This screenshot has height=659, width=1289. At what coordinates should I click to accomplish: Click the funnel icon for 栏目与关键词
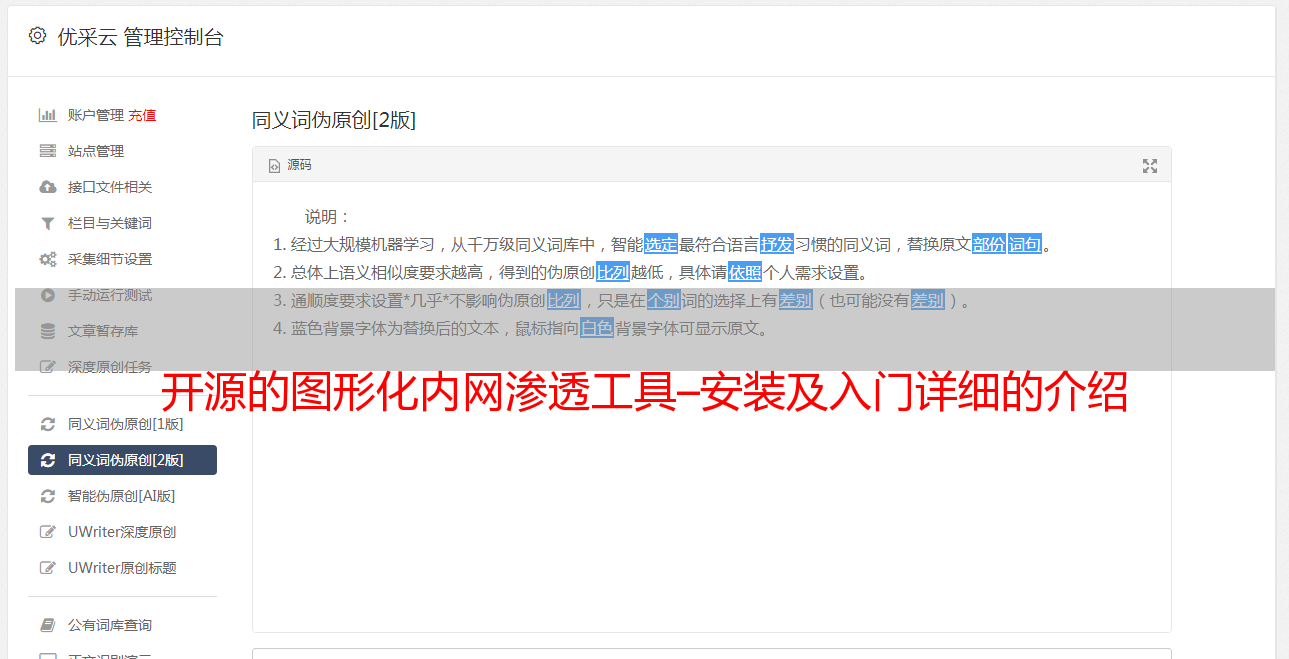coord(47,223)
